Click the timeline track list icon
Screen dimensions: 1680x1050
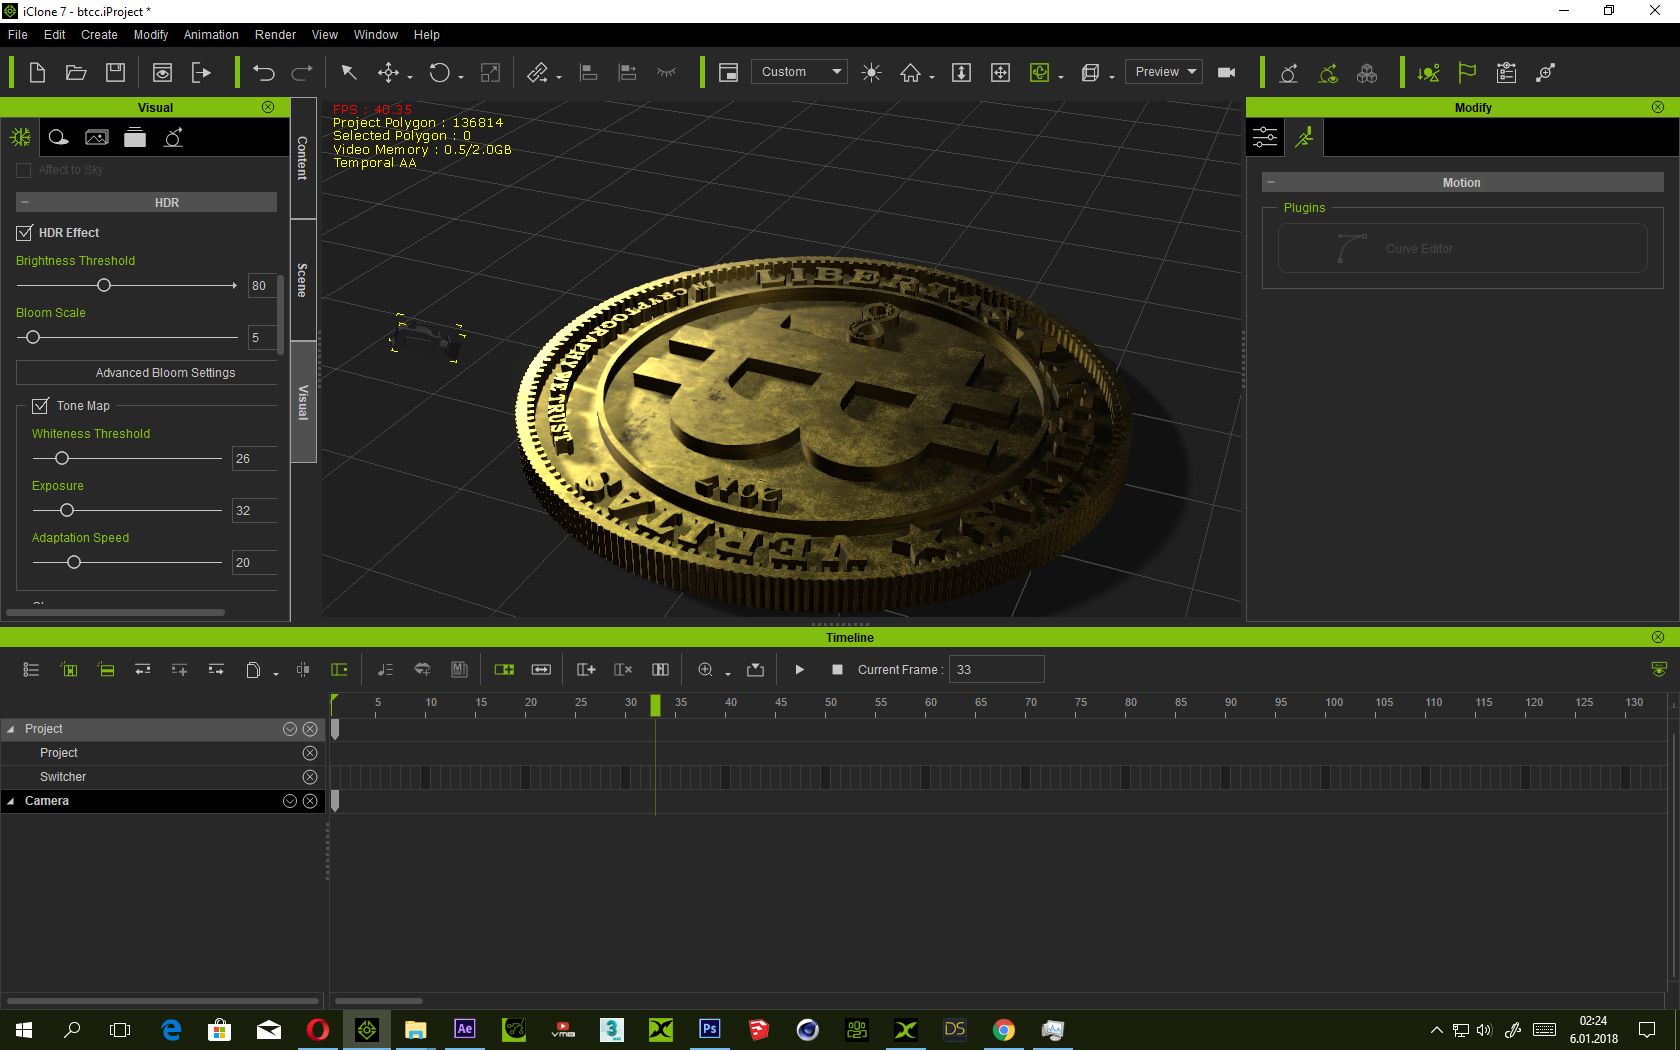tap(31, 669)
